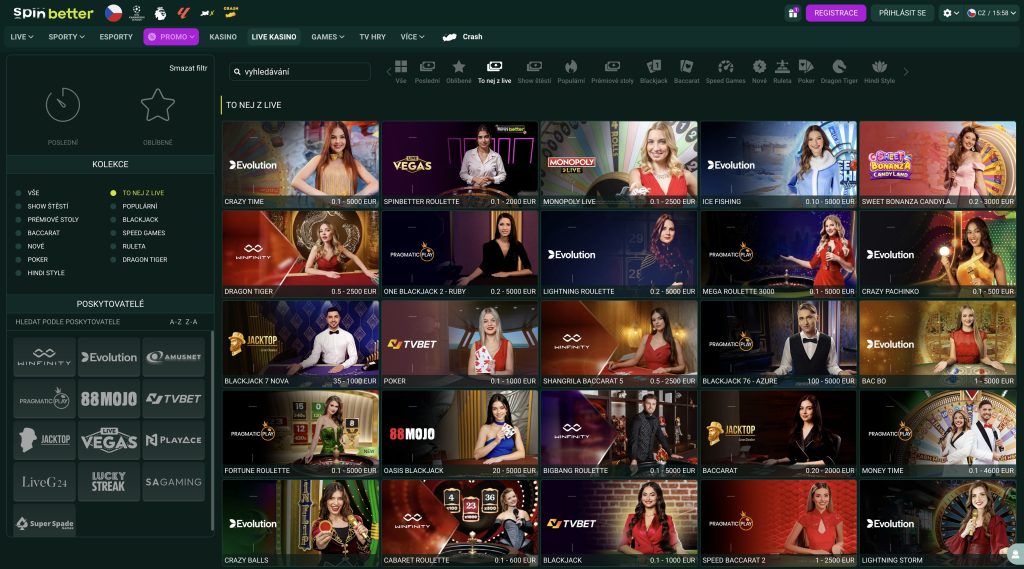The height and width of the screenshot is (569, 1024).
Task: Click the Přihlásit se button
Action: tap(902, 13)
